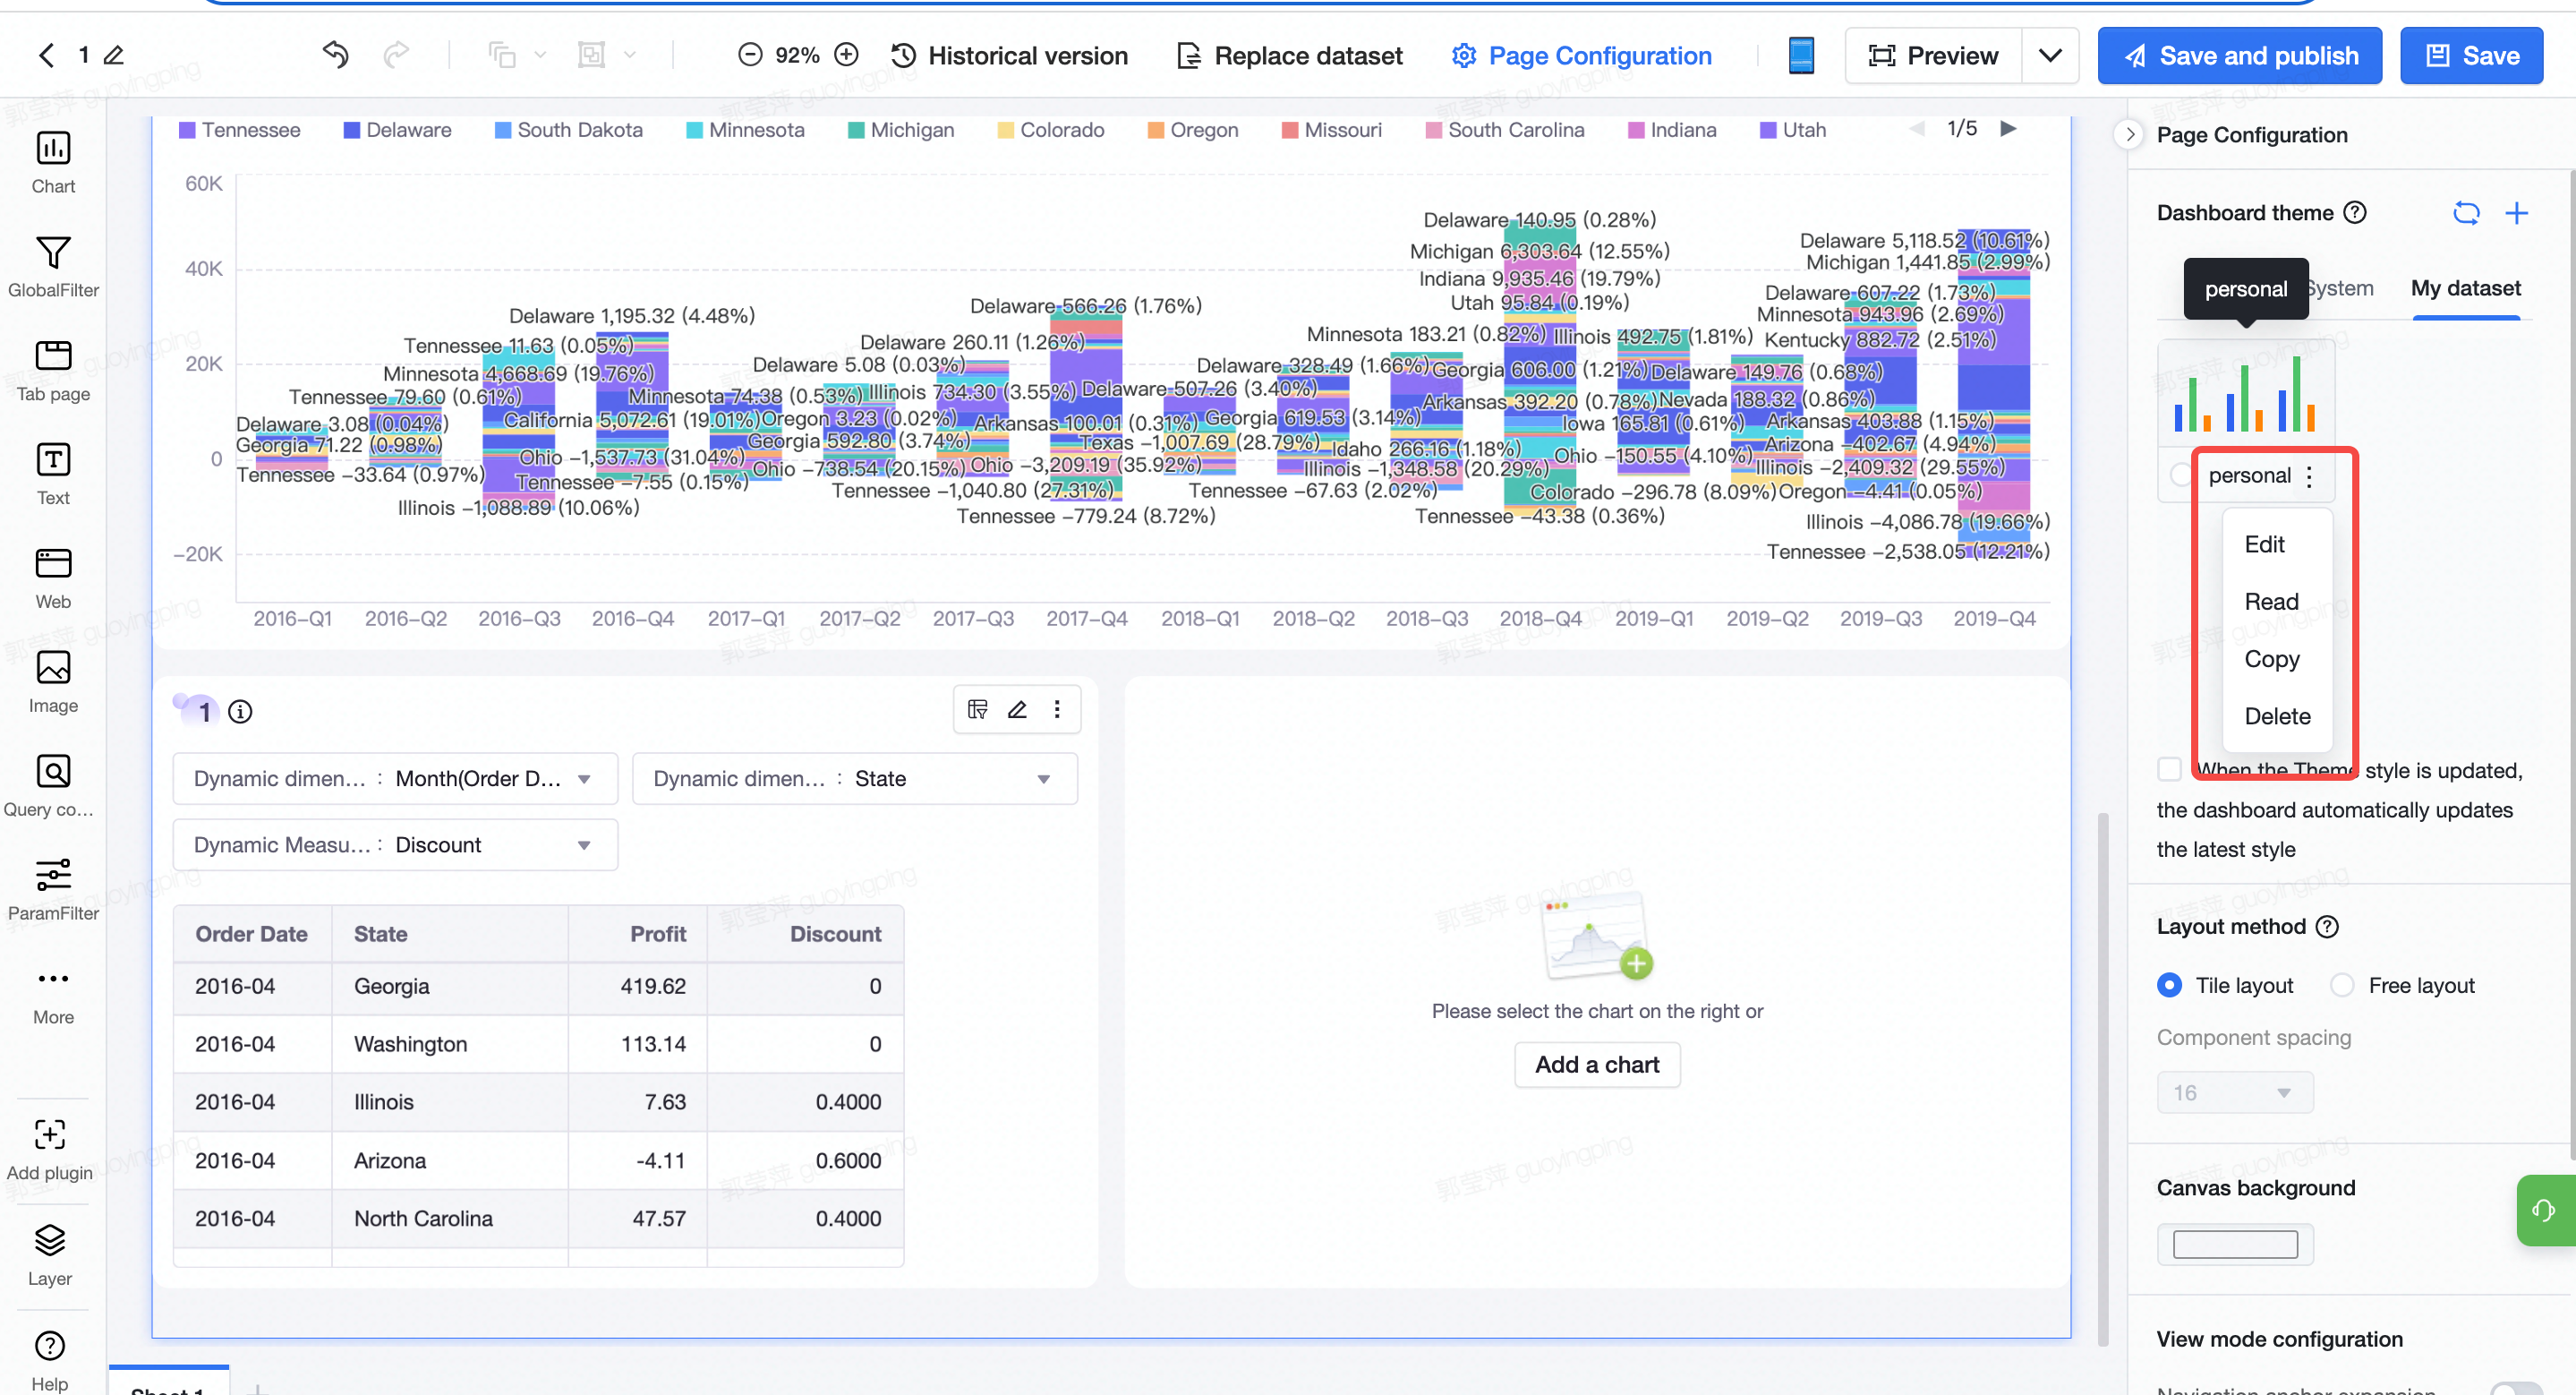
Task: Toggle Oregon series in chart legend
Action: click(1193, 130)
